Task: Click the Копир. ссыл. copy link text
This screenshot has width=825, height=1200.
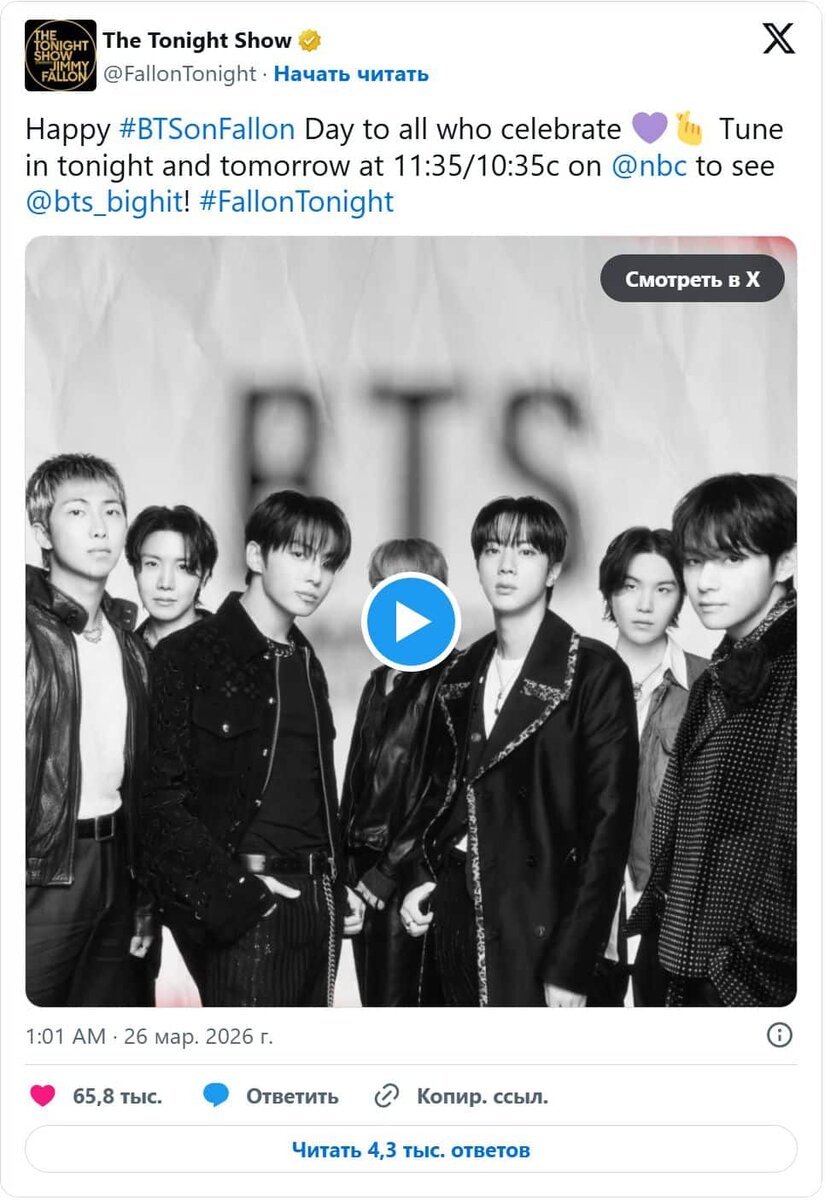Action: tap(482, 1096)
